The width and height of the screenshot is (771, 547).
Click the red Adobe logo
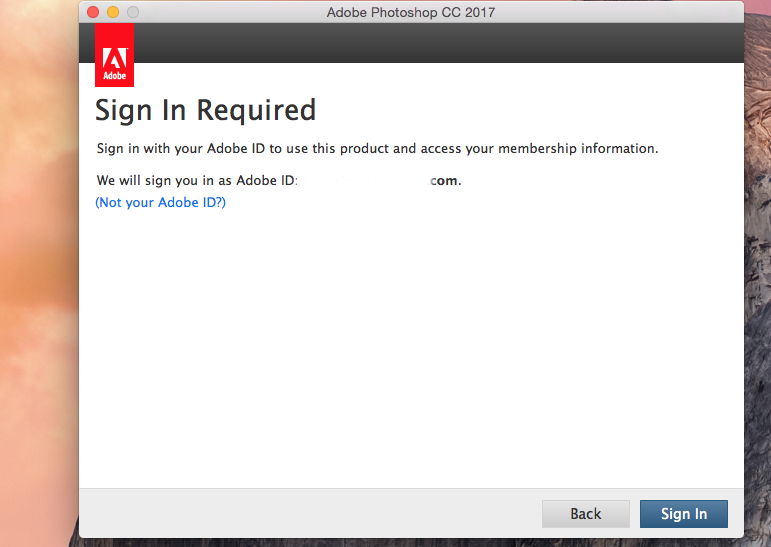(x=114, y=55)
